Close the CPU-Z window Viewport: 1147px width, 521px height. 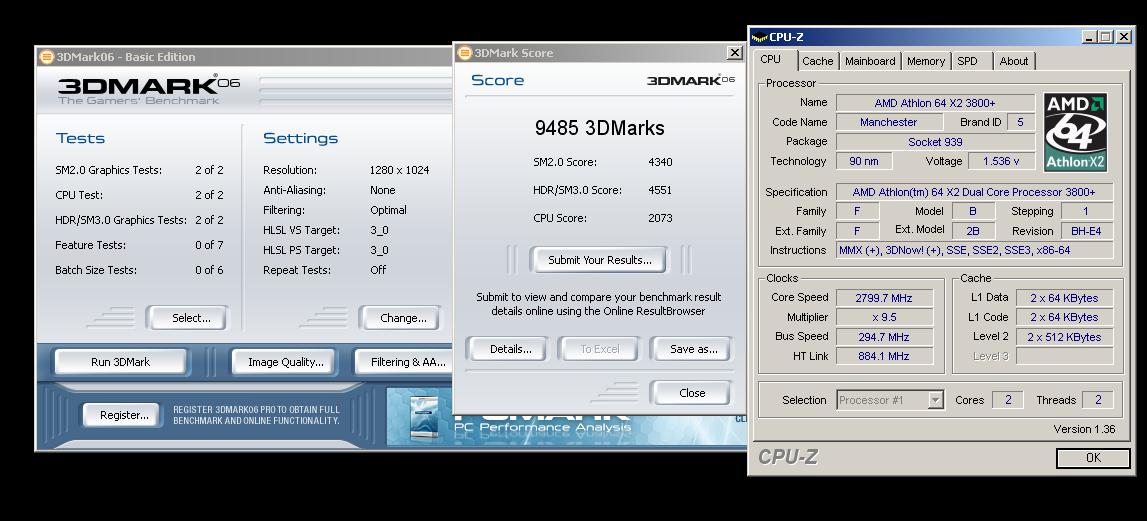click(x=1123, y=37)
